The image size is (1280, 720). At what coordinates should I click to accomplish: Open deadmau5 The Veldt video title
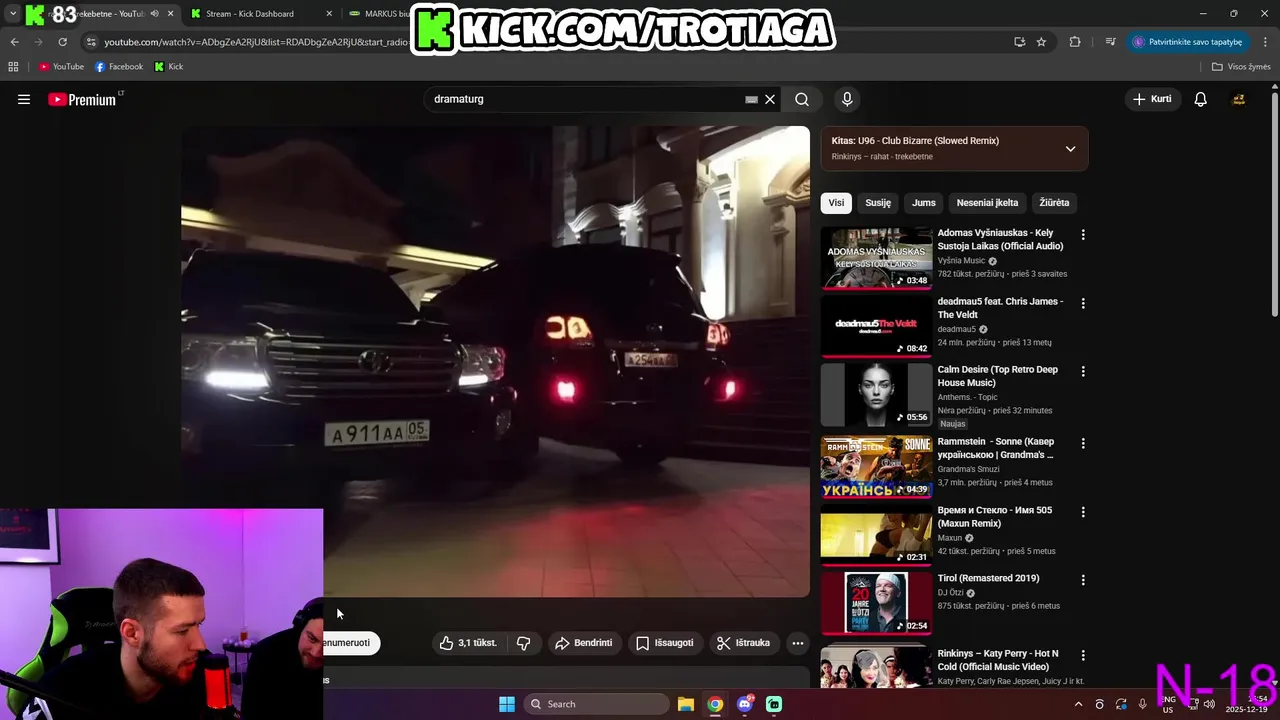[x=1000, y=308]
